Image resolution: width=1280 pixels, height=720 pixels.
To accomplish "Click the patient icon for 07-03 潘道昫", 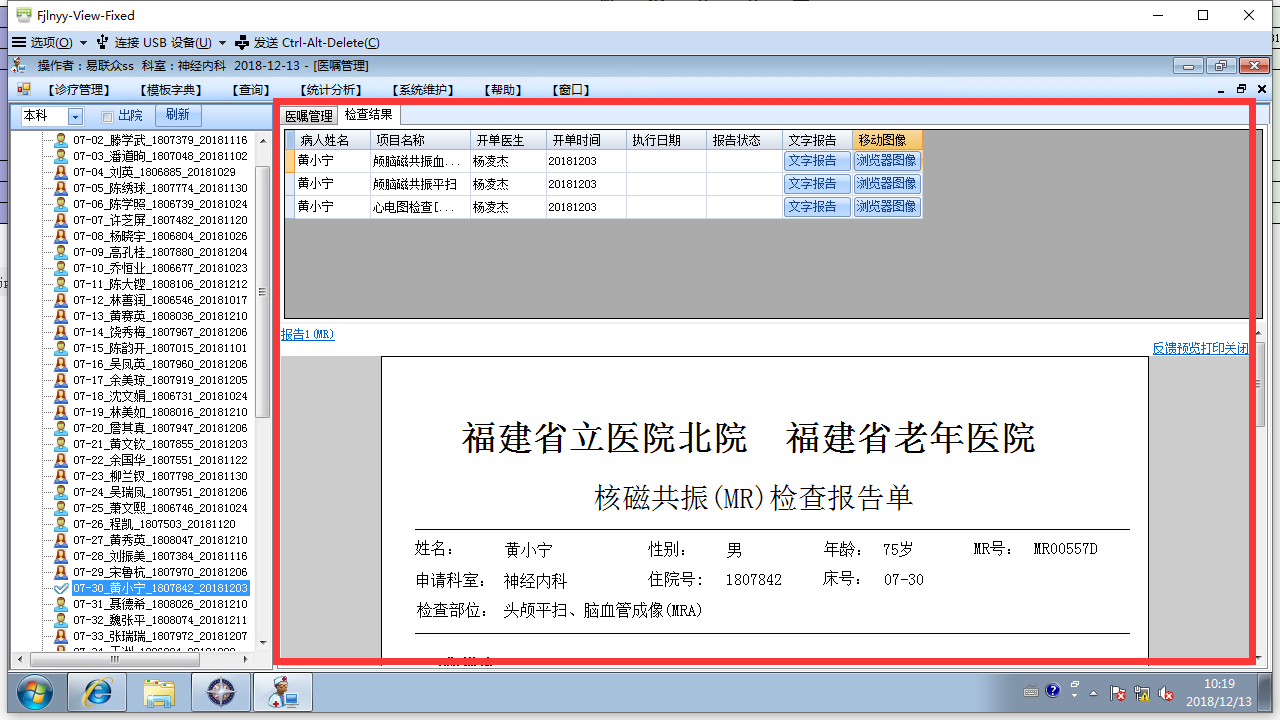I will tap(61, 156).
